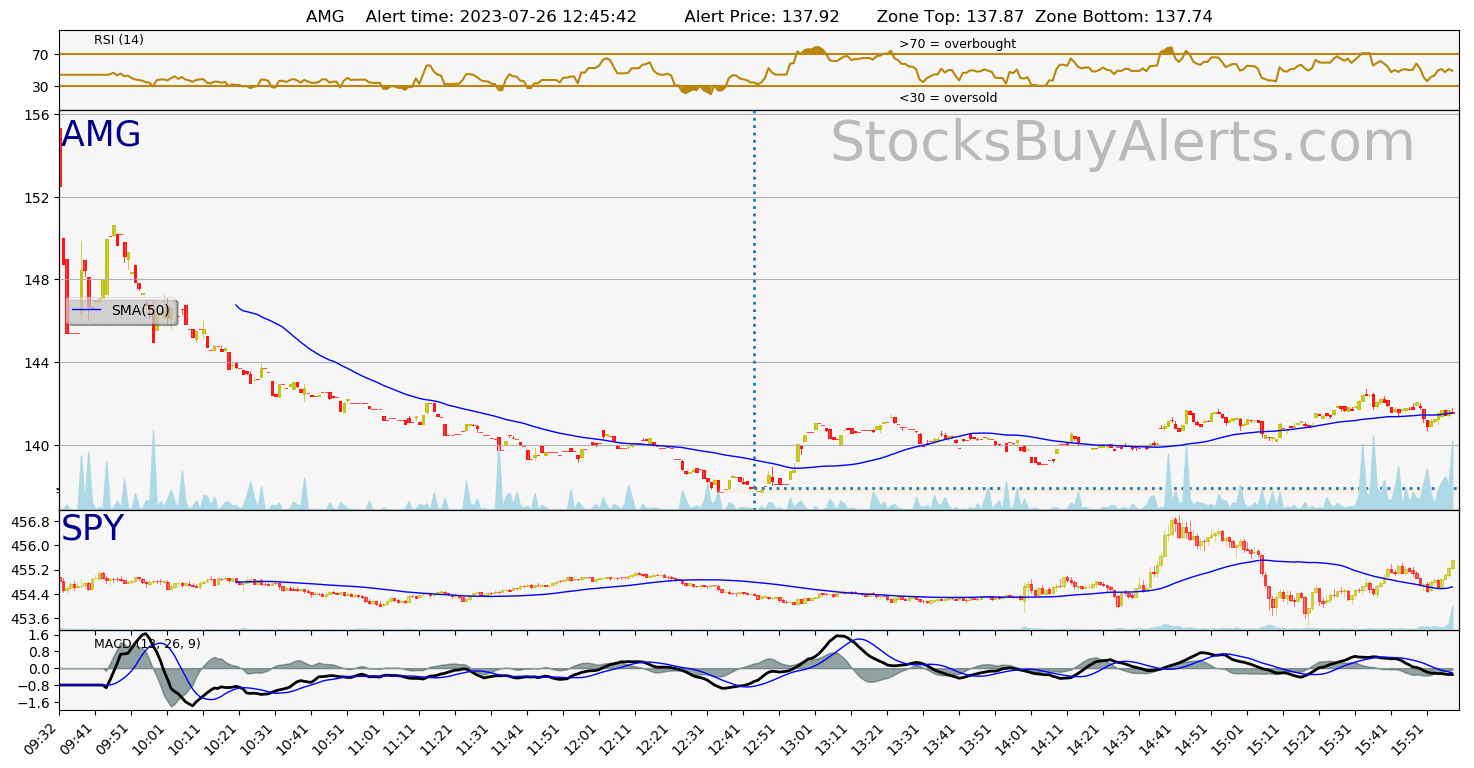The height and width of the screenshot is (768, 1474).
Task: Click the RSI 30 axis label
Action: (x=41, y=86)
